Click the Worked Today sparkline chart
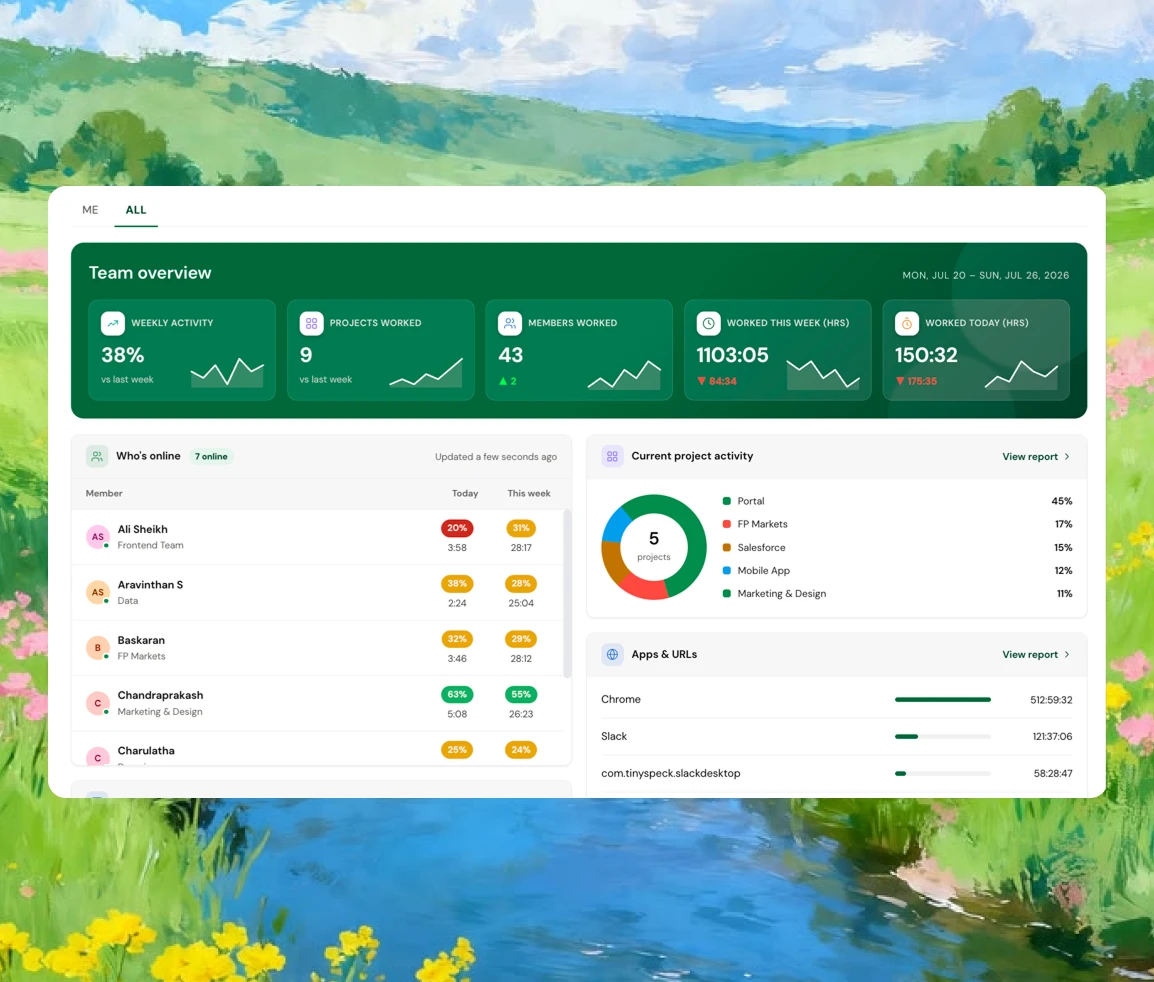Viewport: 1154px width, 982px height. click(x=1022, y=374)
